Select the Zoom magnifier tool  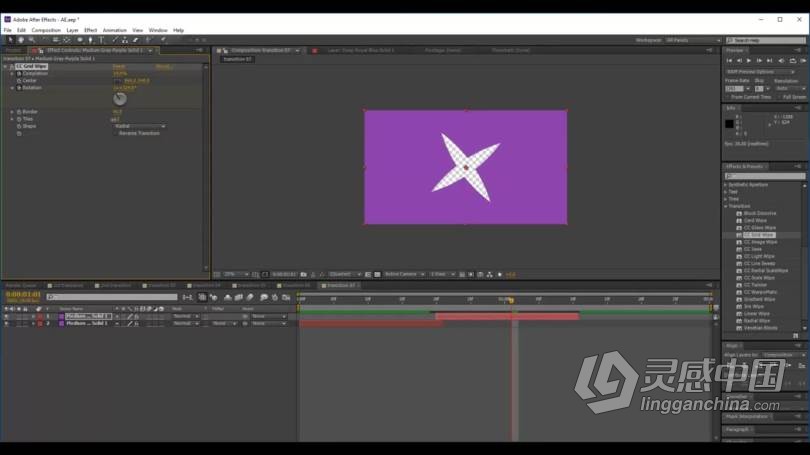coord(31,40)
